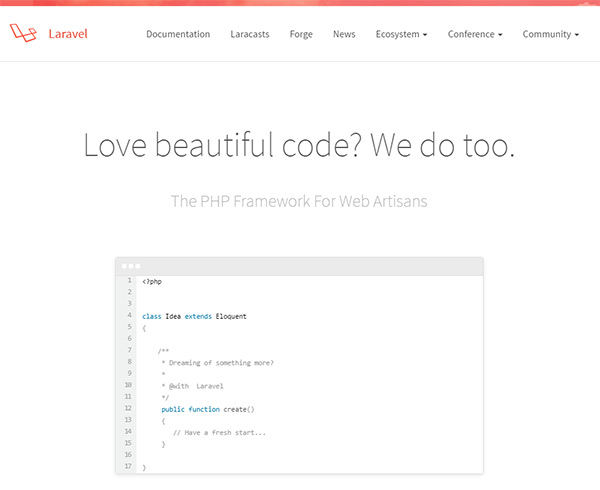600x490 pixels.
Task: Open the Conference dropdown
Action: 475,34
